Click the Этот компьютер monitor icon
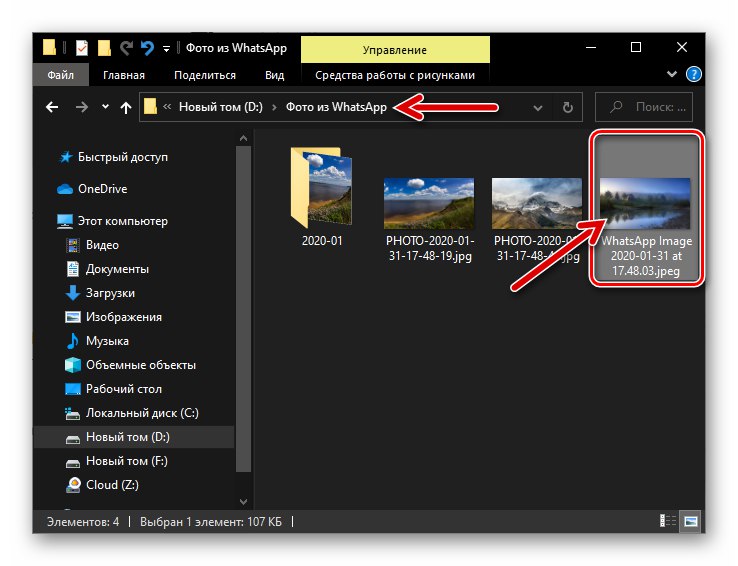 (x=64, y=221)
